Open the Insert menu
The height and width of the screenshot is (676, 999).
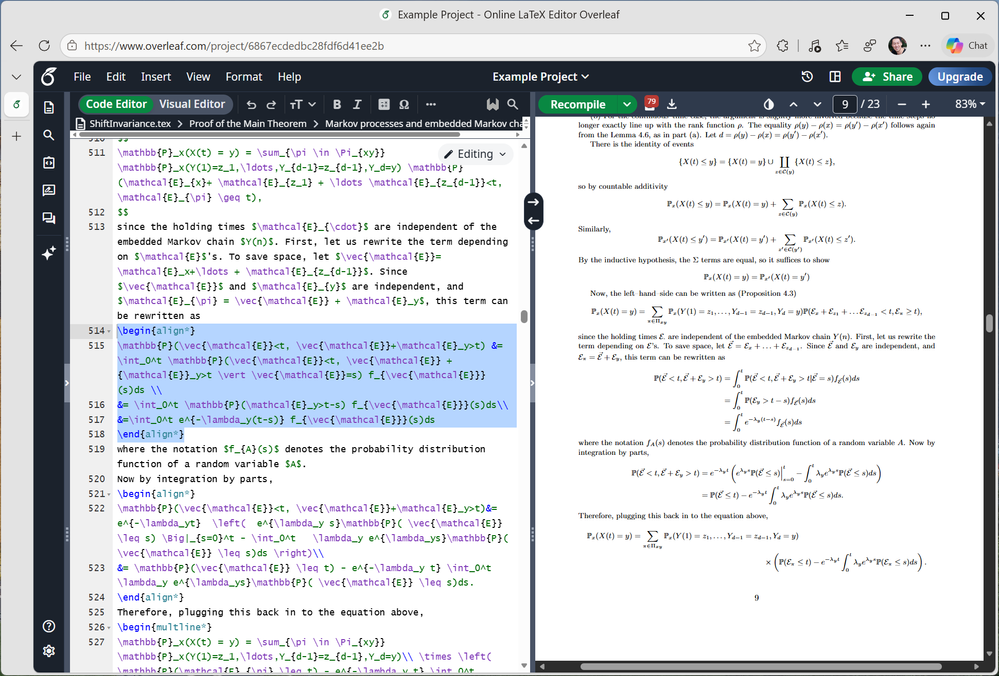tap(156, 76)
